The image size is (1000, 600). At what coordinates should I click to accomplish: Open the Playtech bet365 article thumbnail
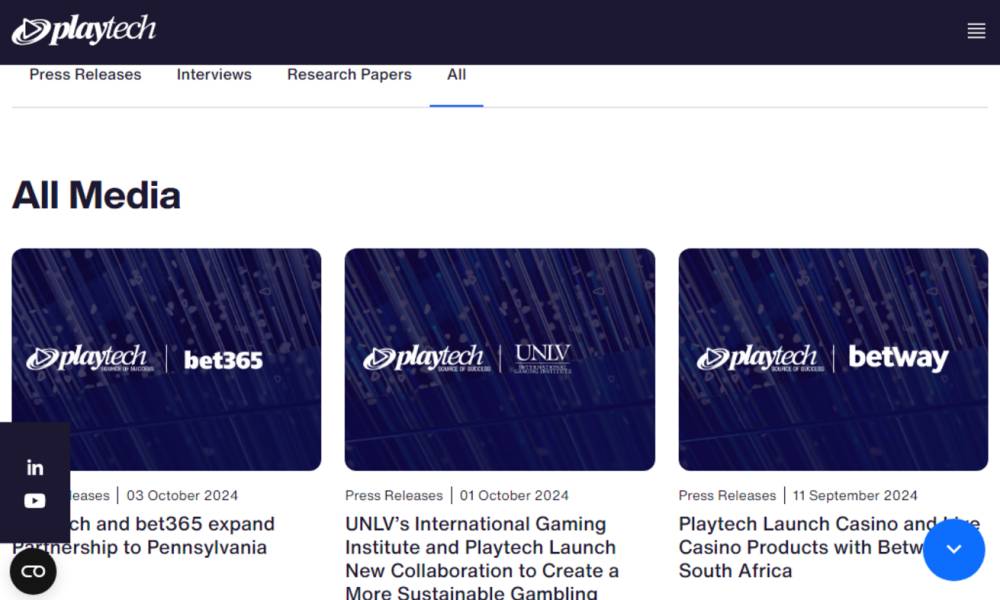click(x=166, y=359)
